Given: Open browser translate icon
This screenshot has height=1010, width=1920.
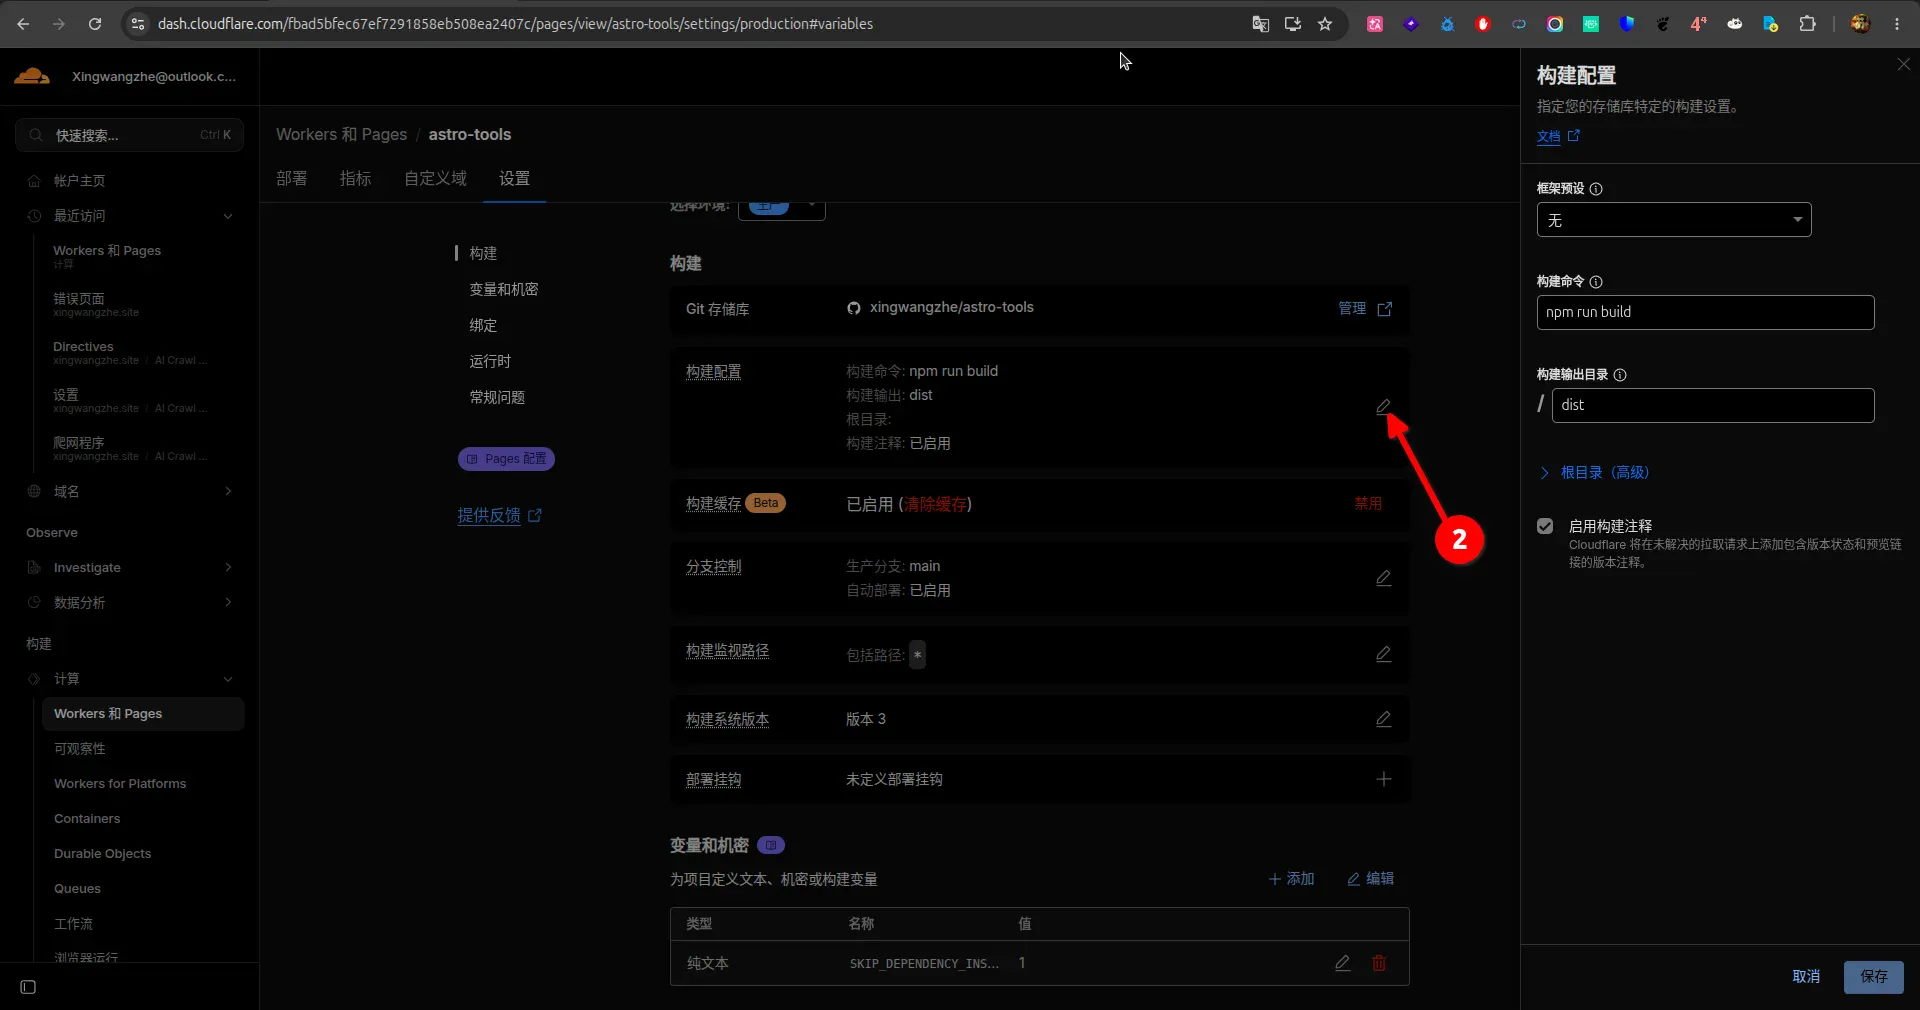Looking at the screenshot, I should pos(1261,24).
